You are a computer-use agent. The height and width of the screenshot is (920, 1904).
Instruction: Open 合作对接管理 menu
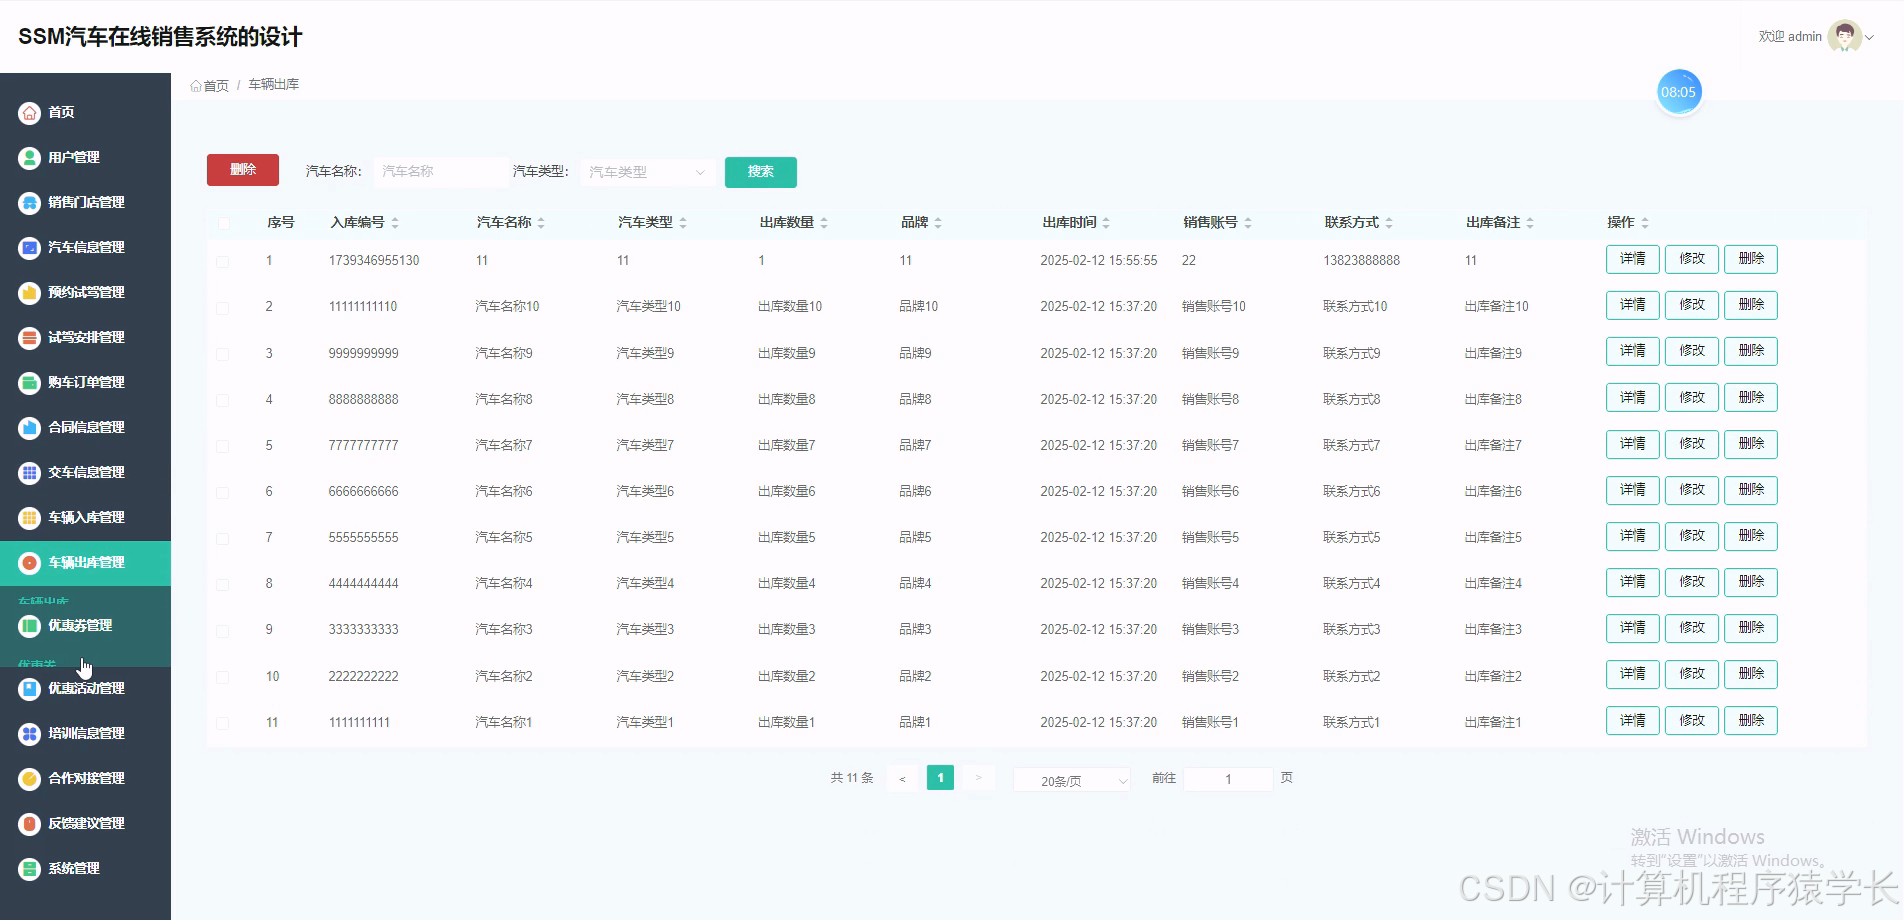[x=85, y=779]
